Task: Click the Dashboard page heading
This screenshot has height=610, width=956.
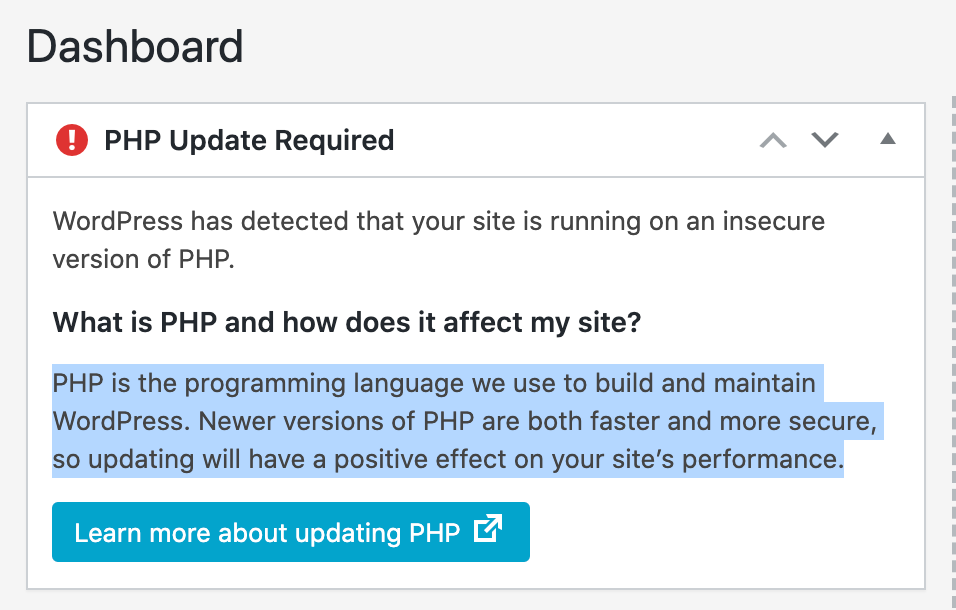Action: coord(135,47)
